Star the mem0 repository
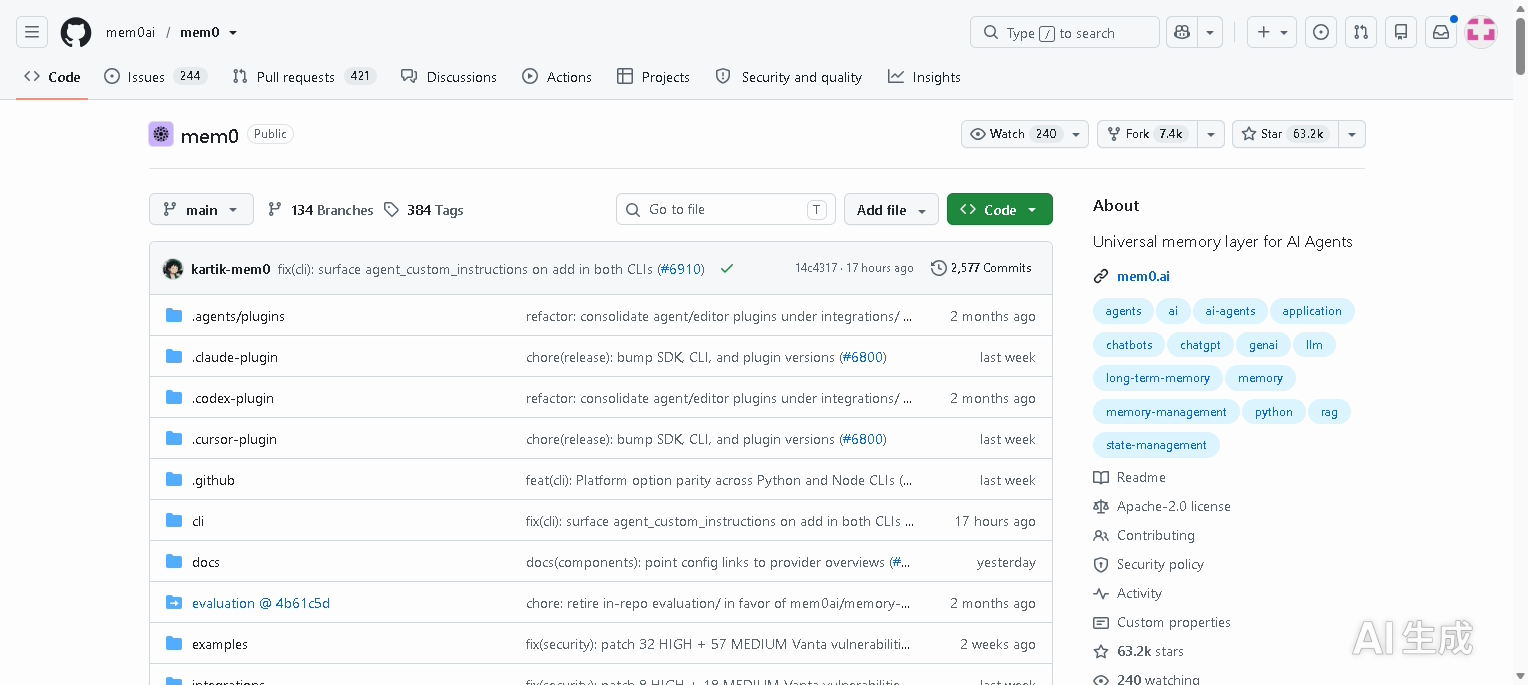 click(x=1285, y=134)
